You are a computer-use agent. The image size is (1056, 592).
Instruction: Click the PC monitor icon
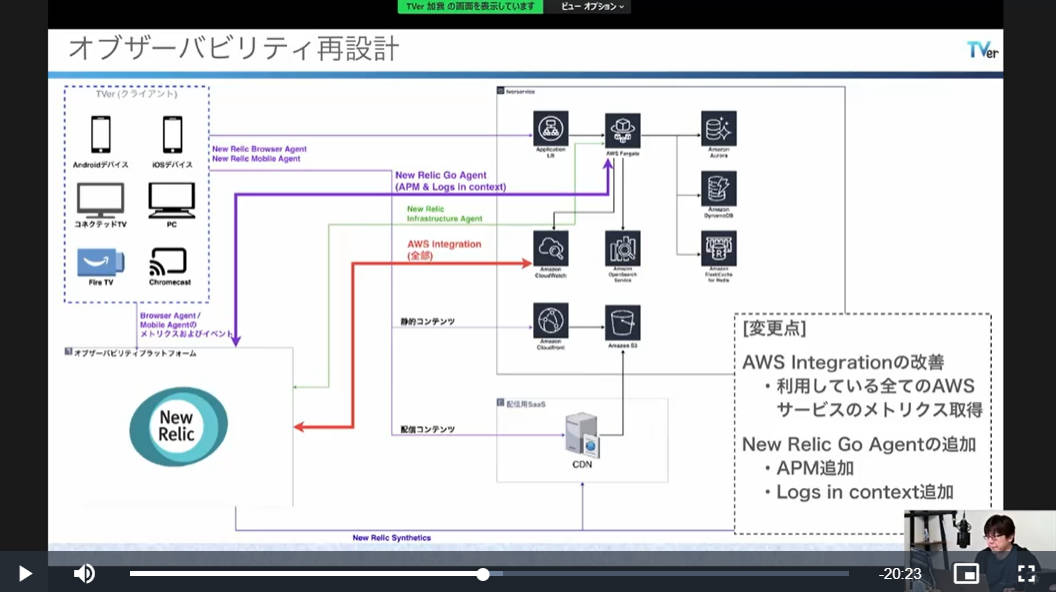coord(172,199)
